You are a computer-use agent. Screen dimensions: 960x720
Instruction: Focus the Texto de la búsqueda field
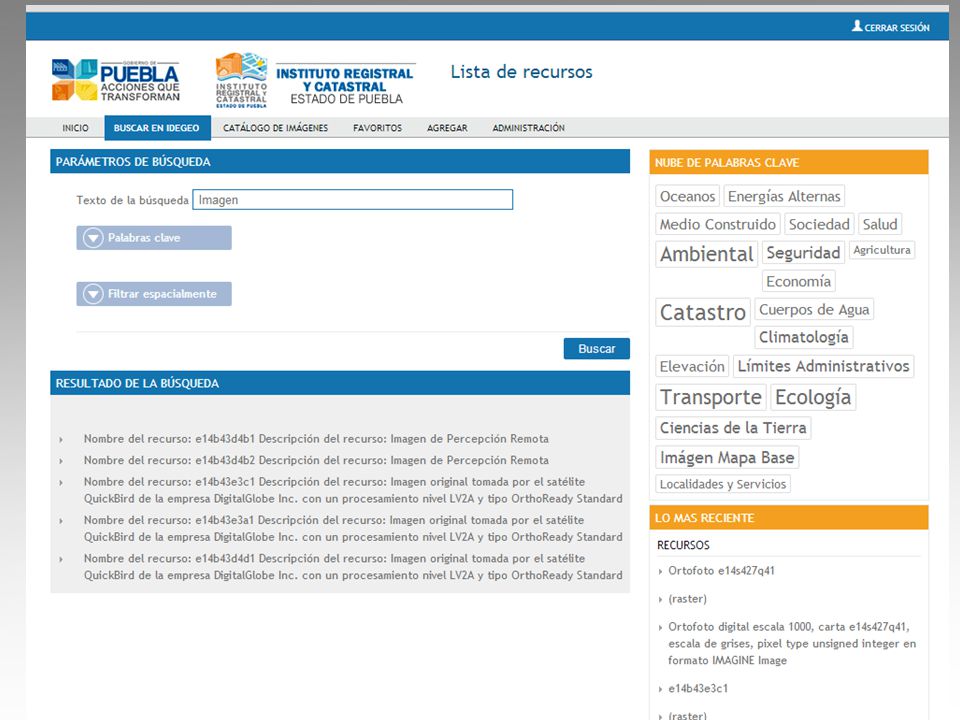coord(353,200)
